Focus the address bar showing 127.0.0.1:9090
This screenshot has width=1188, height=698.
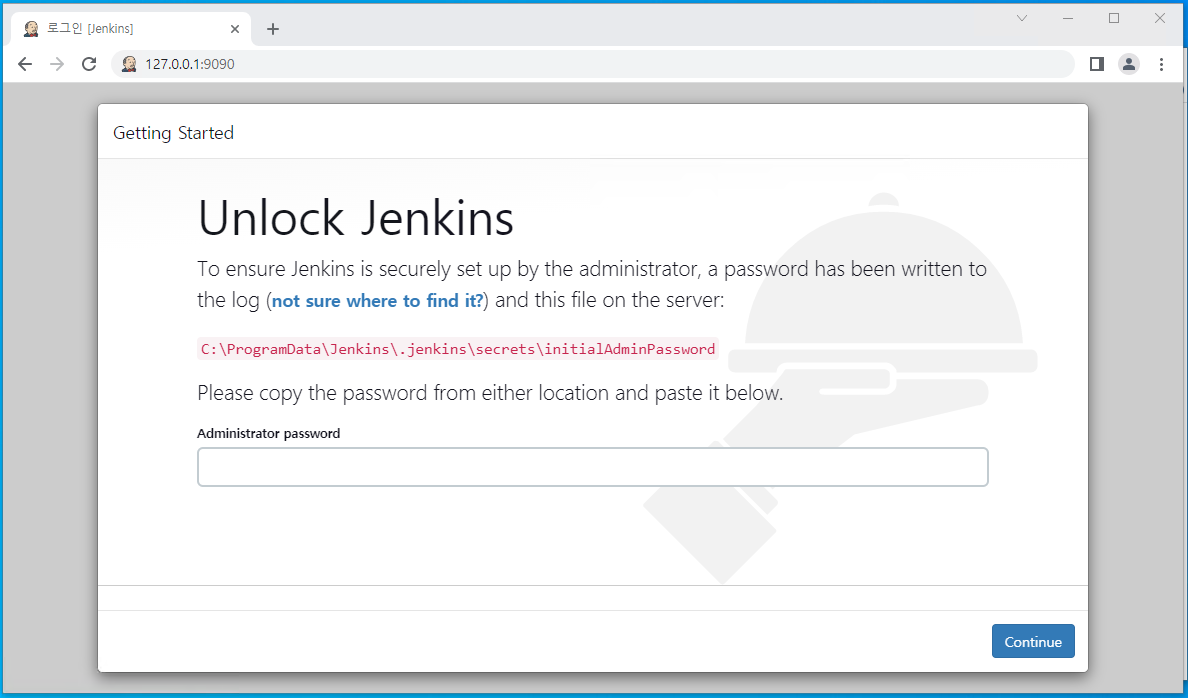coord(592,64)
